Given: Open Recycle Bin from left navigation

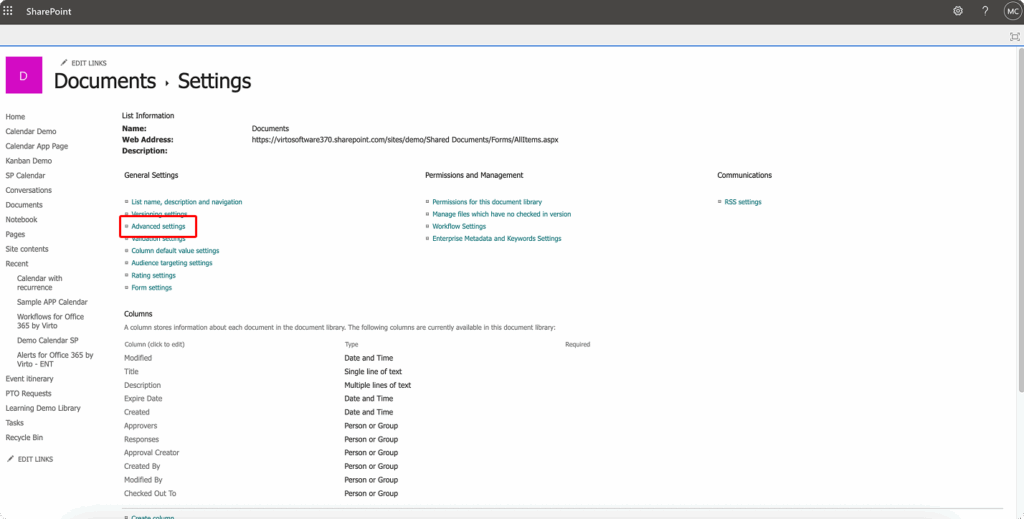Looking at the screenshot, I should (x=24, y=438).
